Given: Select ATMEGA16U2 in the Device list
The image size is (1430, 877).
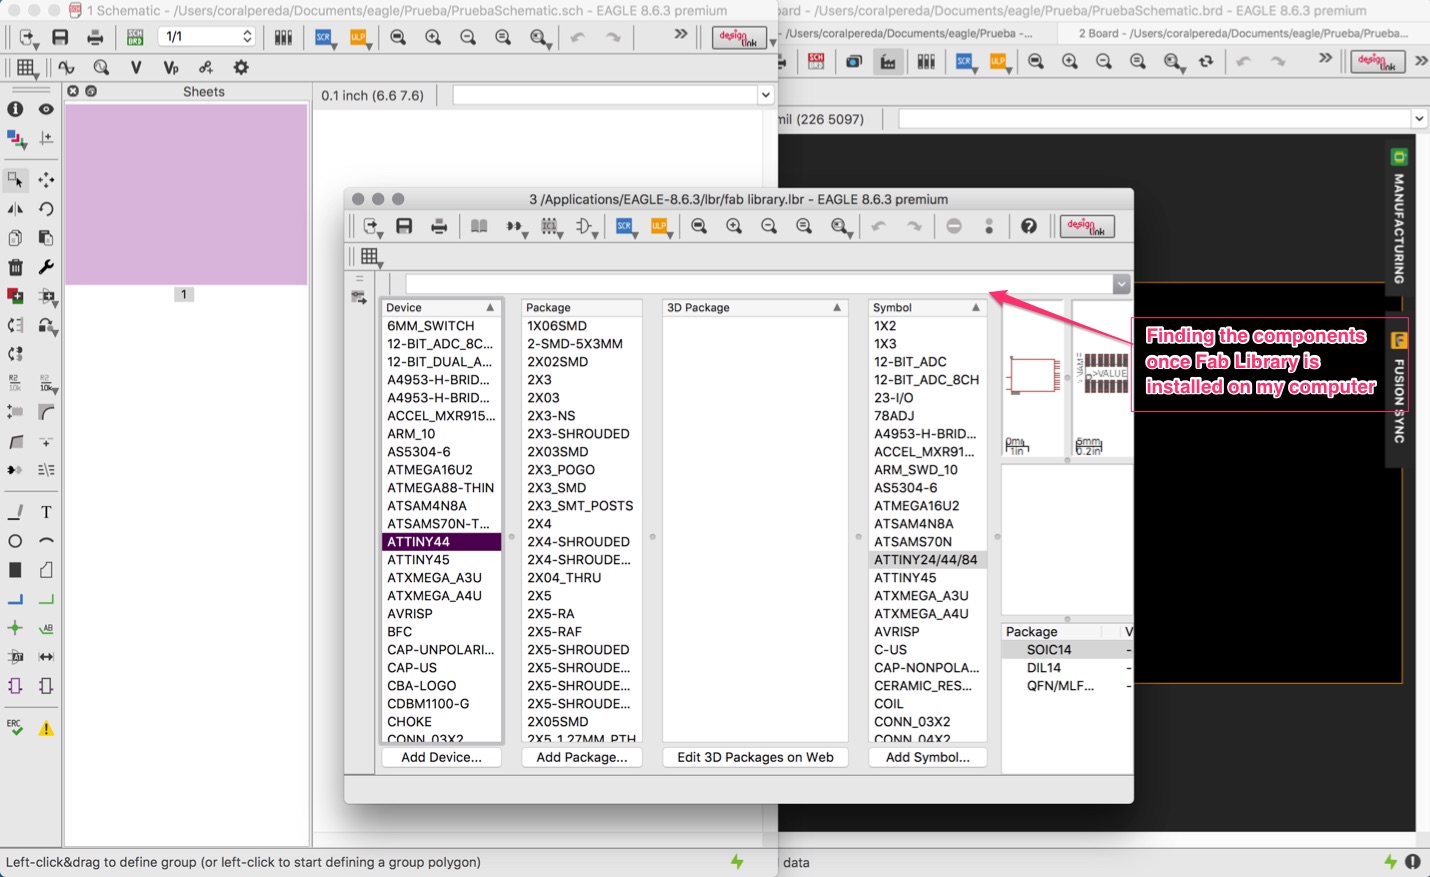Looking at the screenshot, I should click(x=441, y=470).
